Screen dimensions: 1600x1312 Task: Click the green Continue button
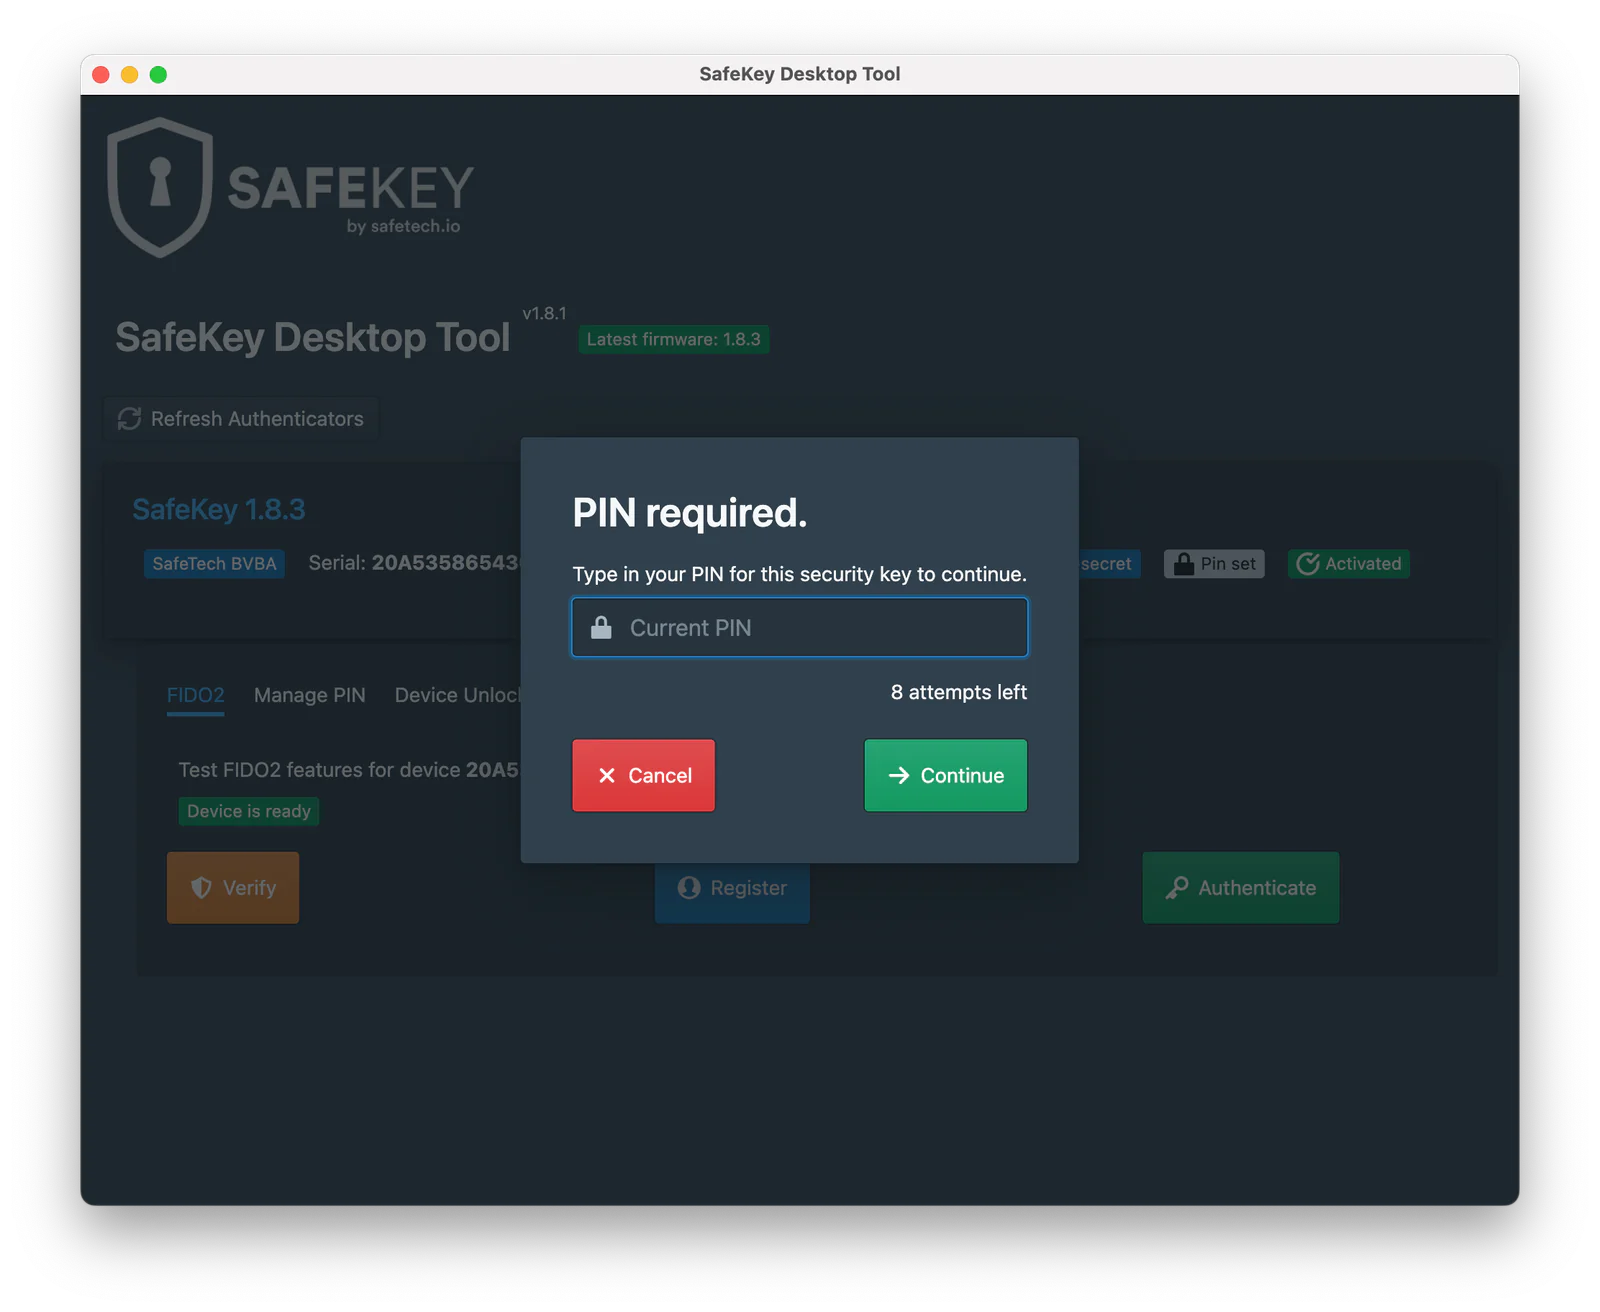pyautogui.click(x=945, y=775)
